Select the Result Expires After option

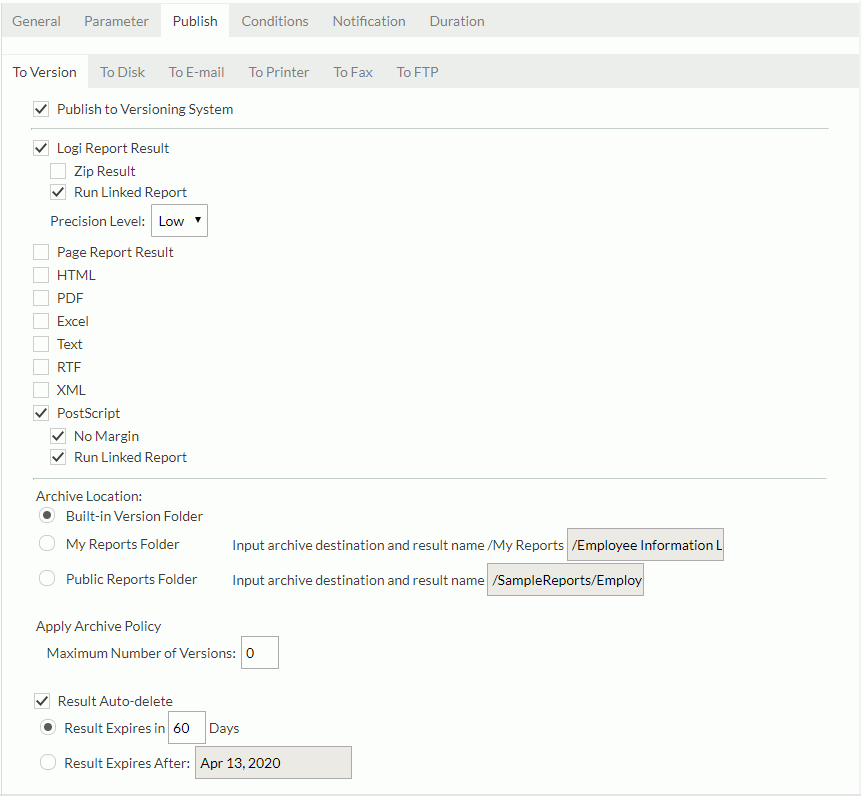click(x=47, y=761)
